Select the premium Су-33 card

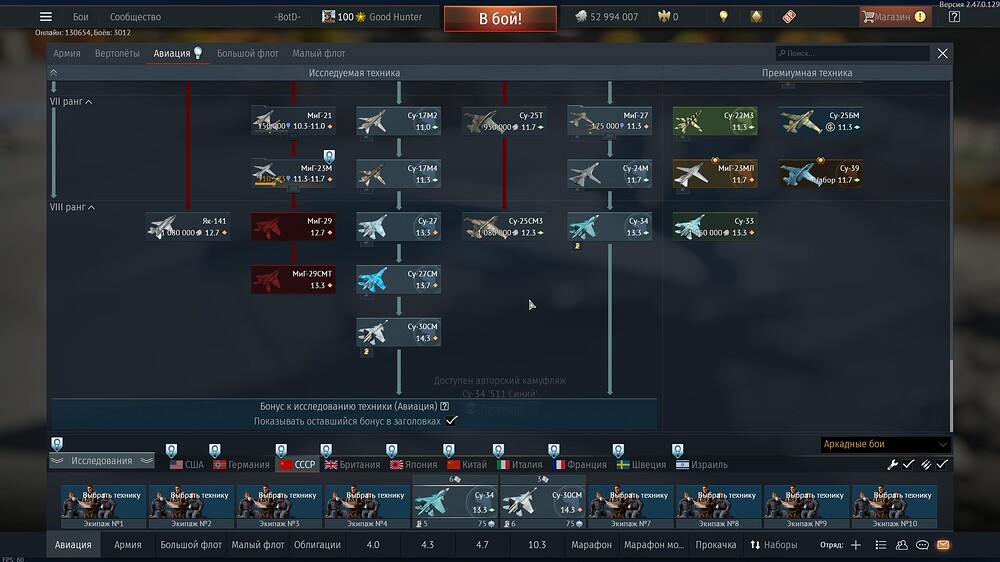715,226
